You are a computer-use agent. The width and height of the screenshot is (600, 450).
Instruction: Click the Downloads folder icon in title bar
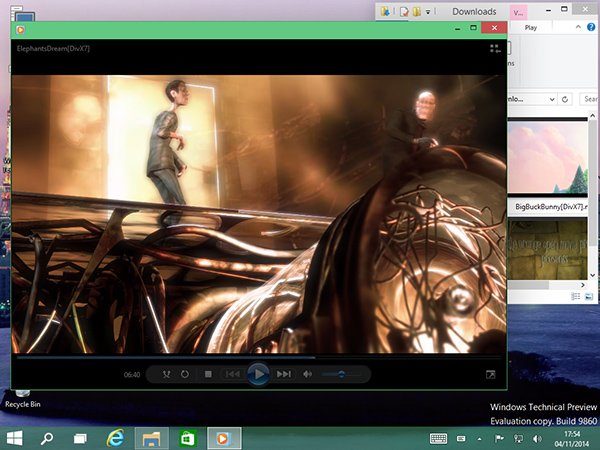(x=386, y=11)
